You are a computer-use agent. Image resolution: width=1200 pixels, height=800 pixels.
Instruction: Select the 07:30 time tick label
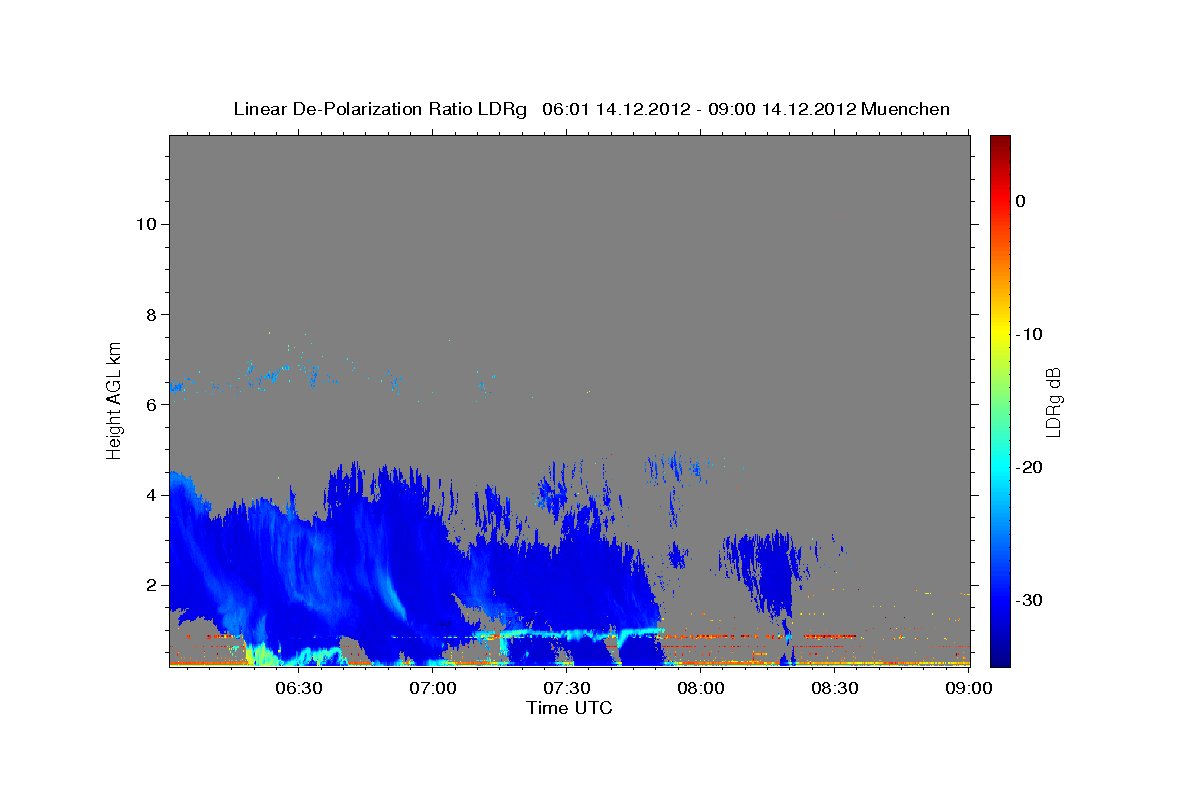pyautogui.click(x=567, y=689)
